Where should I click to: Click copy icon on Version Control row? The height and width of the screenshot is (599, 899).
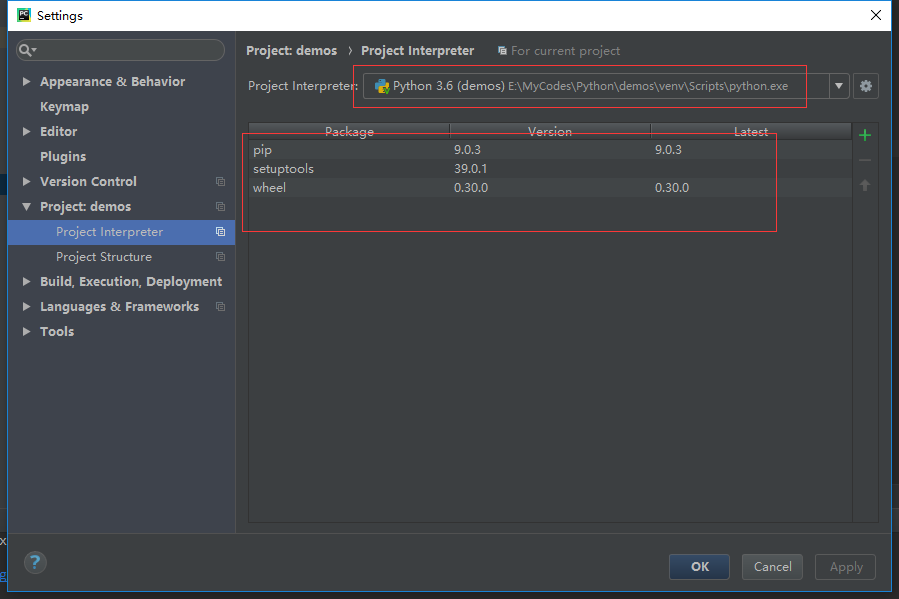[220, 182]
